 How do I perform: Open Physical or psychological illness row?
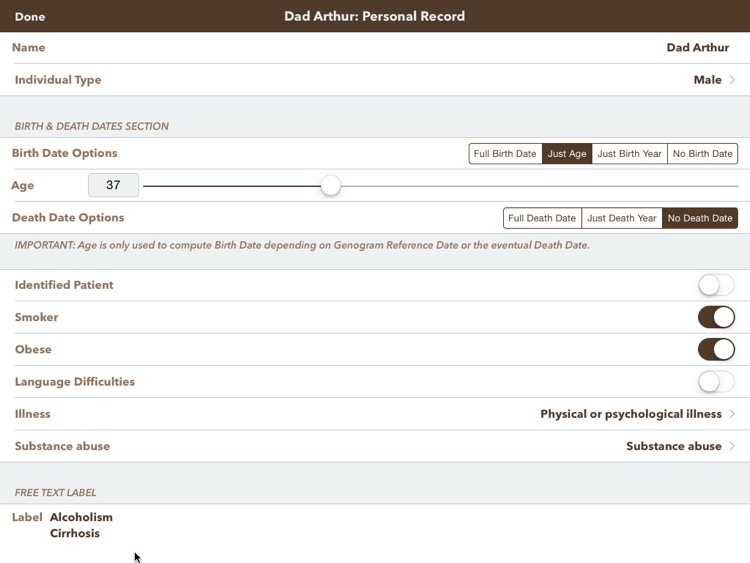(x=630, y=414)
